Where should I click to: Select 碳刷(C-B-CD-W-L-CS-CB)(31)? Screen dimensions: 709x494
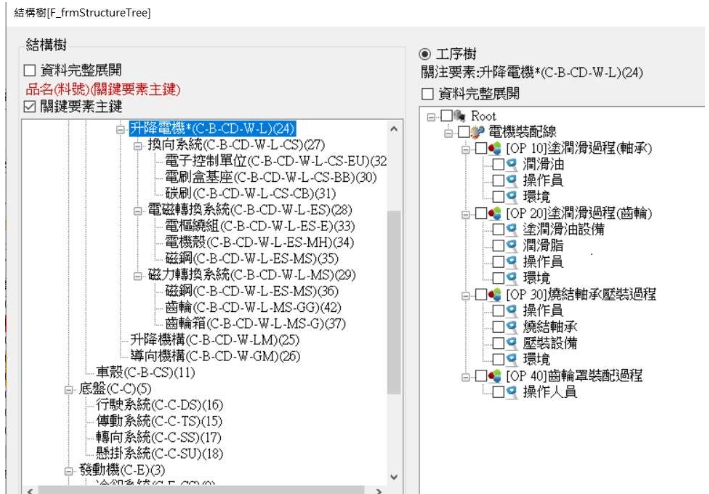click(x=250, y=193)
